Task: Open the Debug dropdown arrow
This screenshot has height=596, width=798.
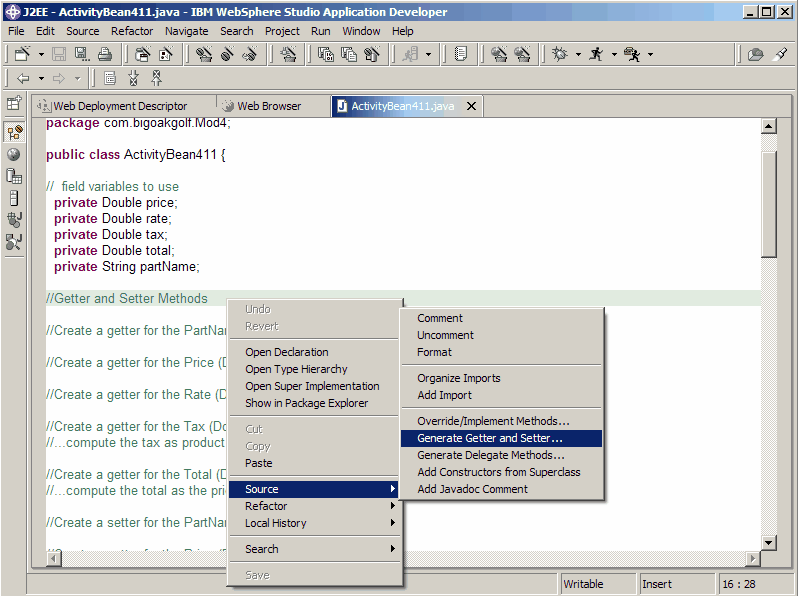Action: (578, 54)
